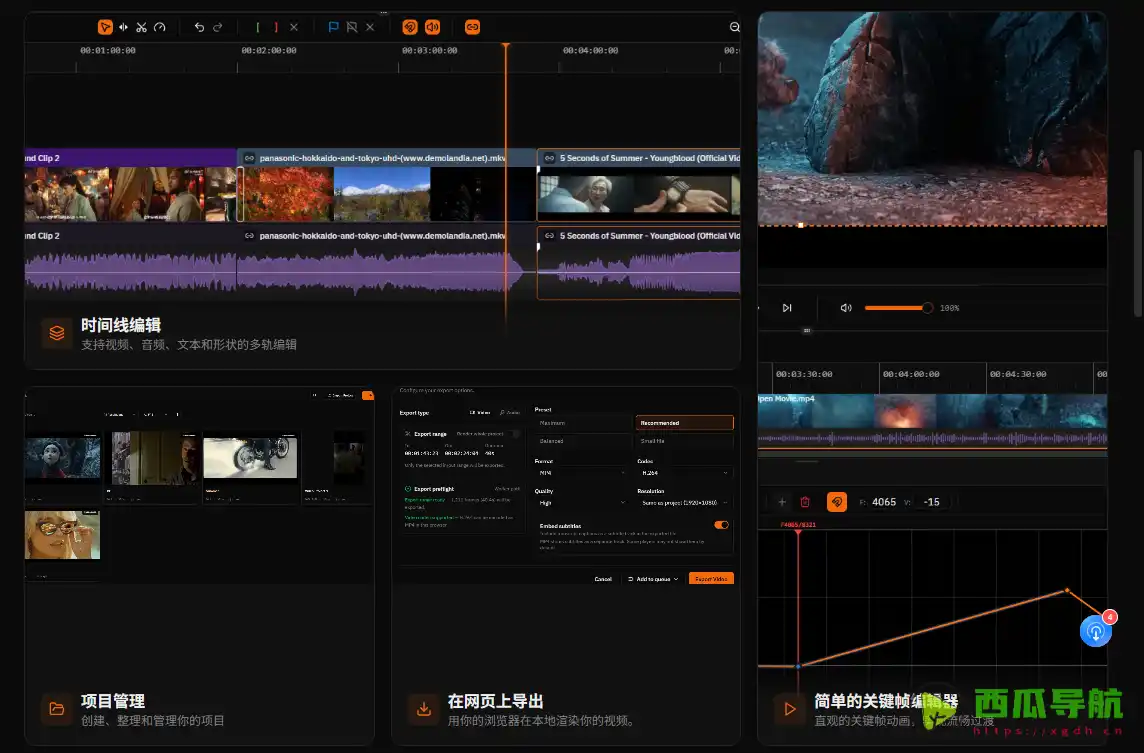
Task: Click download icon beside 在网页上导出
Action: click(423, 709)
